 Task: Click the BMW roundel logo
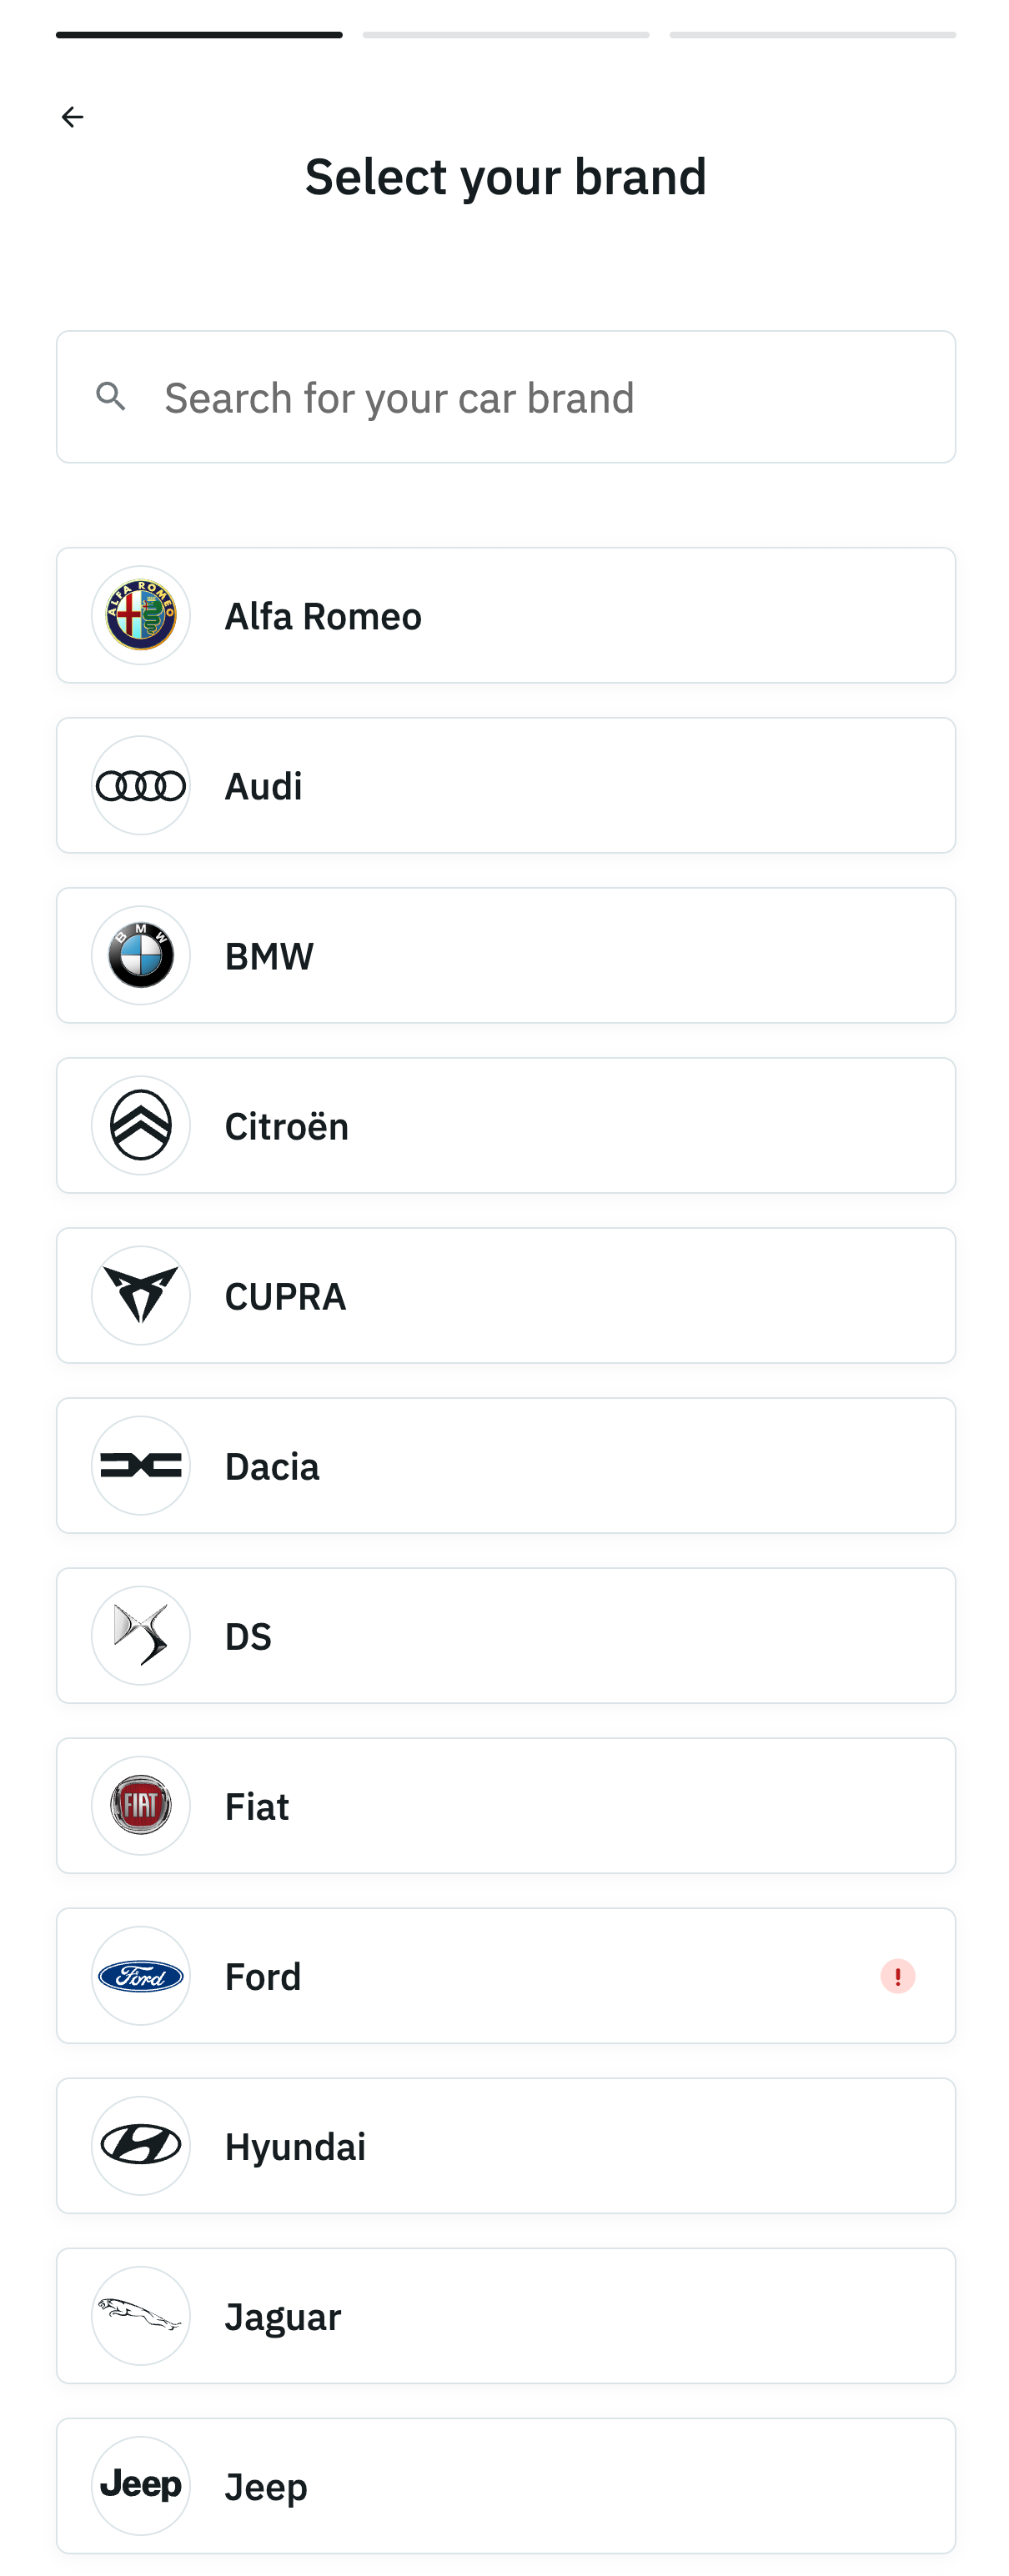pos(140,956)
